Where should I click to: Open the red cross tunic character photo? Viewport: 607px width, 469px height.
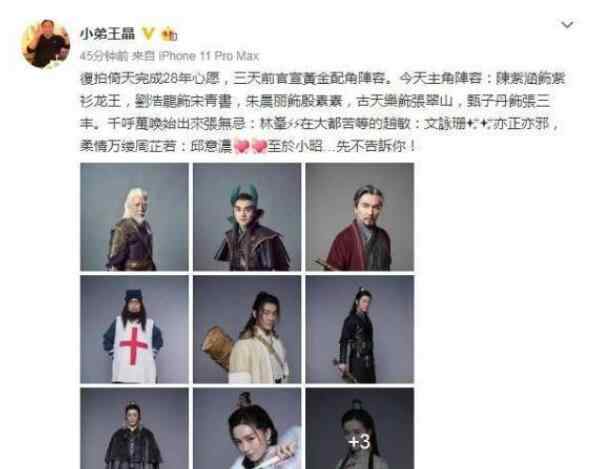point(134,329)
